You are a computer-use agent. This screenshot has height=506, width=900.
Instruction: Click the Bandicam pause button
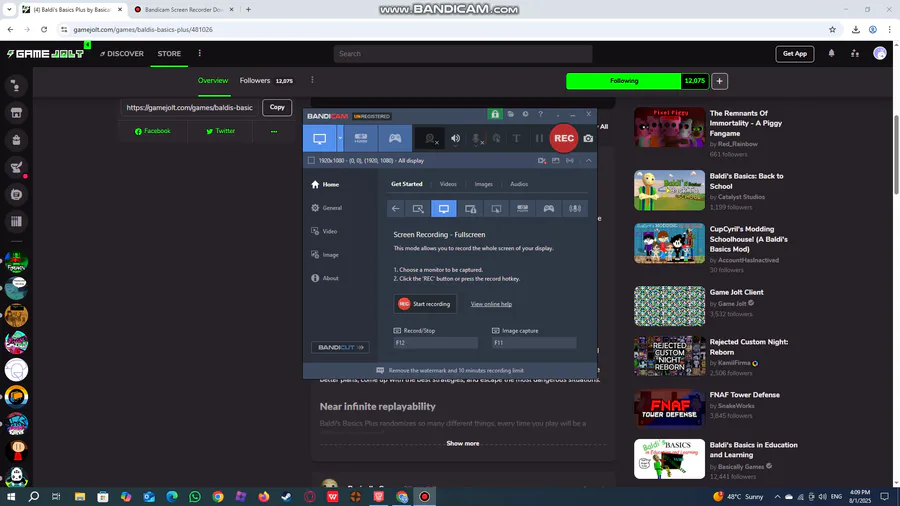(x=539, y=138)
